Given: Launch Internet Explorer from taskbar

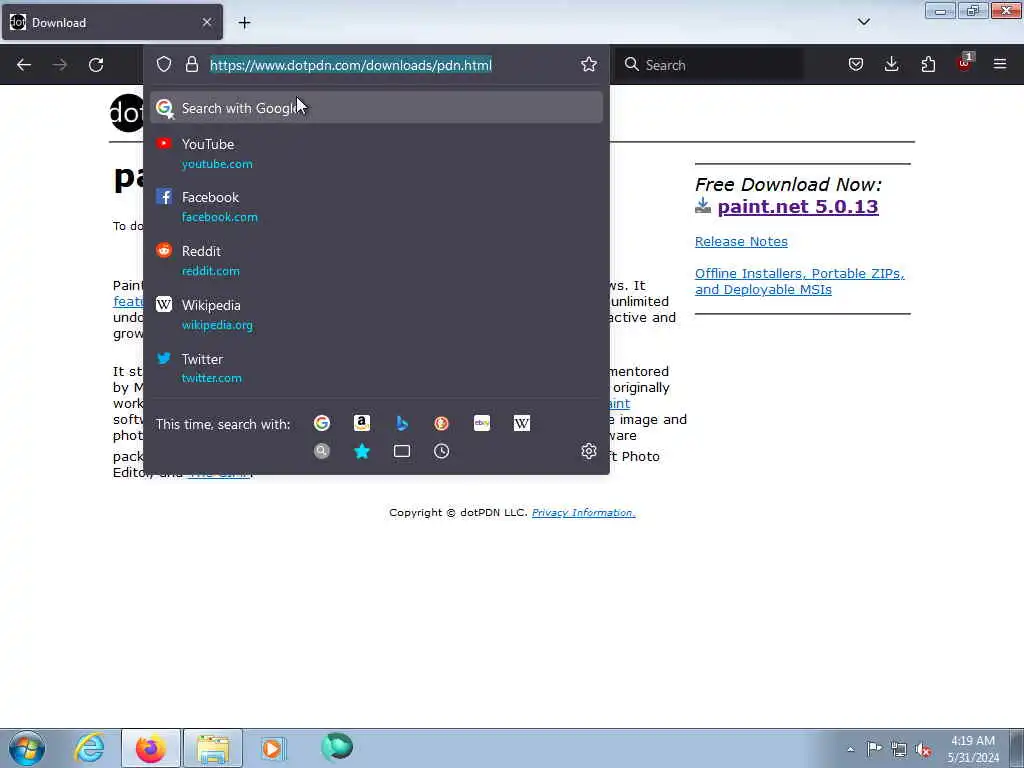Looking at the screenshot, I should pos(89,748).
